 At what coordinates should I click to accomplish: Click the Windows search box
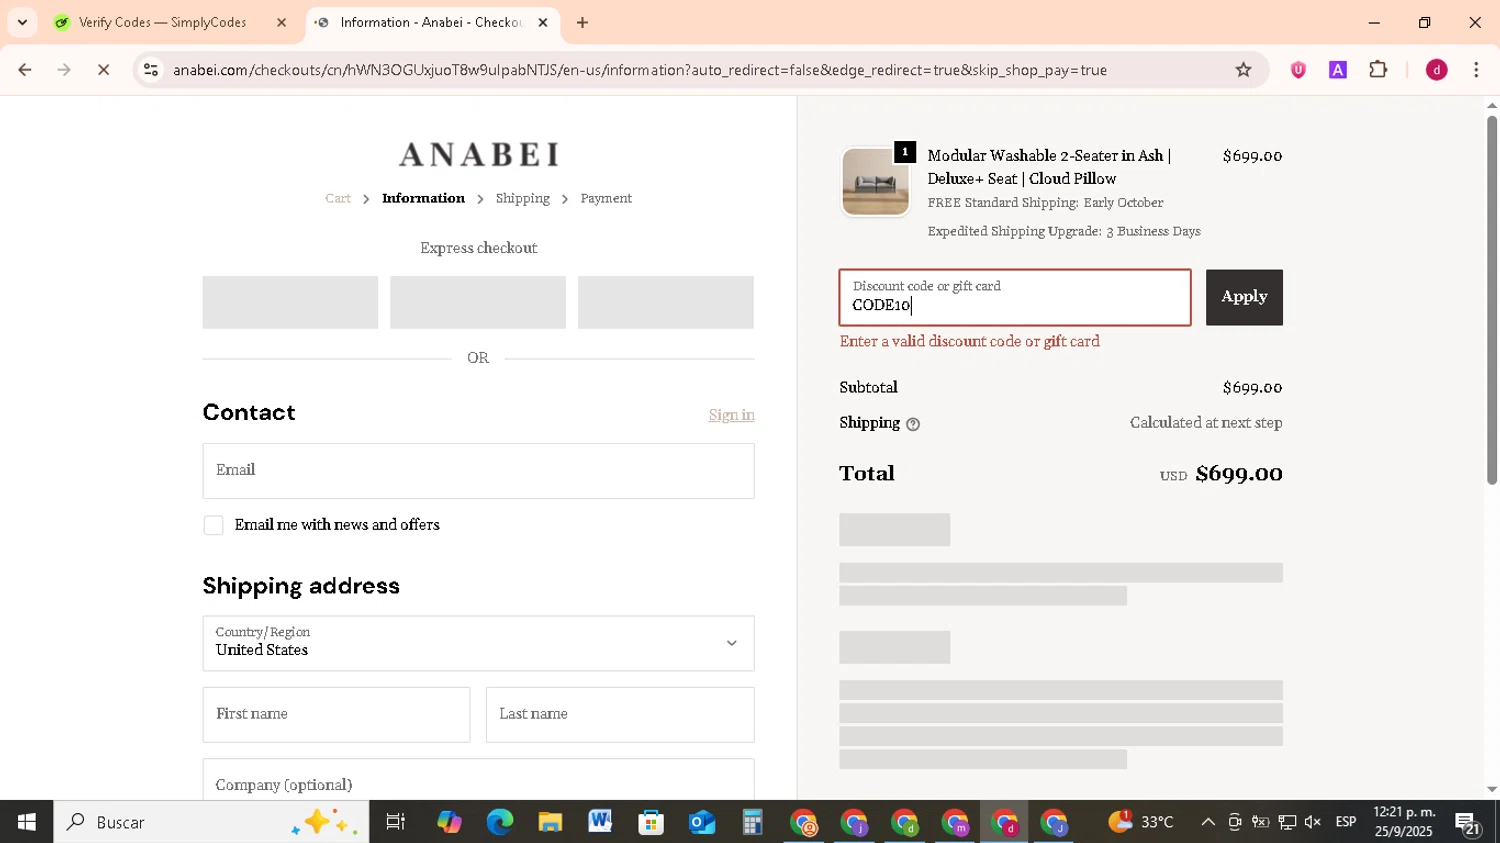(211, 822)
